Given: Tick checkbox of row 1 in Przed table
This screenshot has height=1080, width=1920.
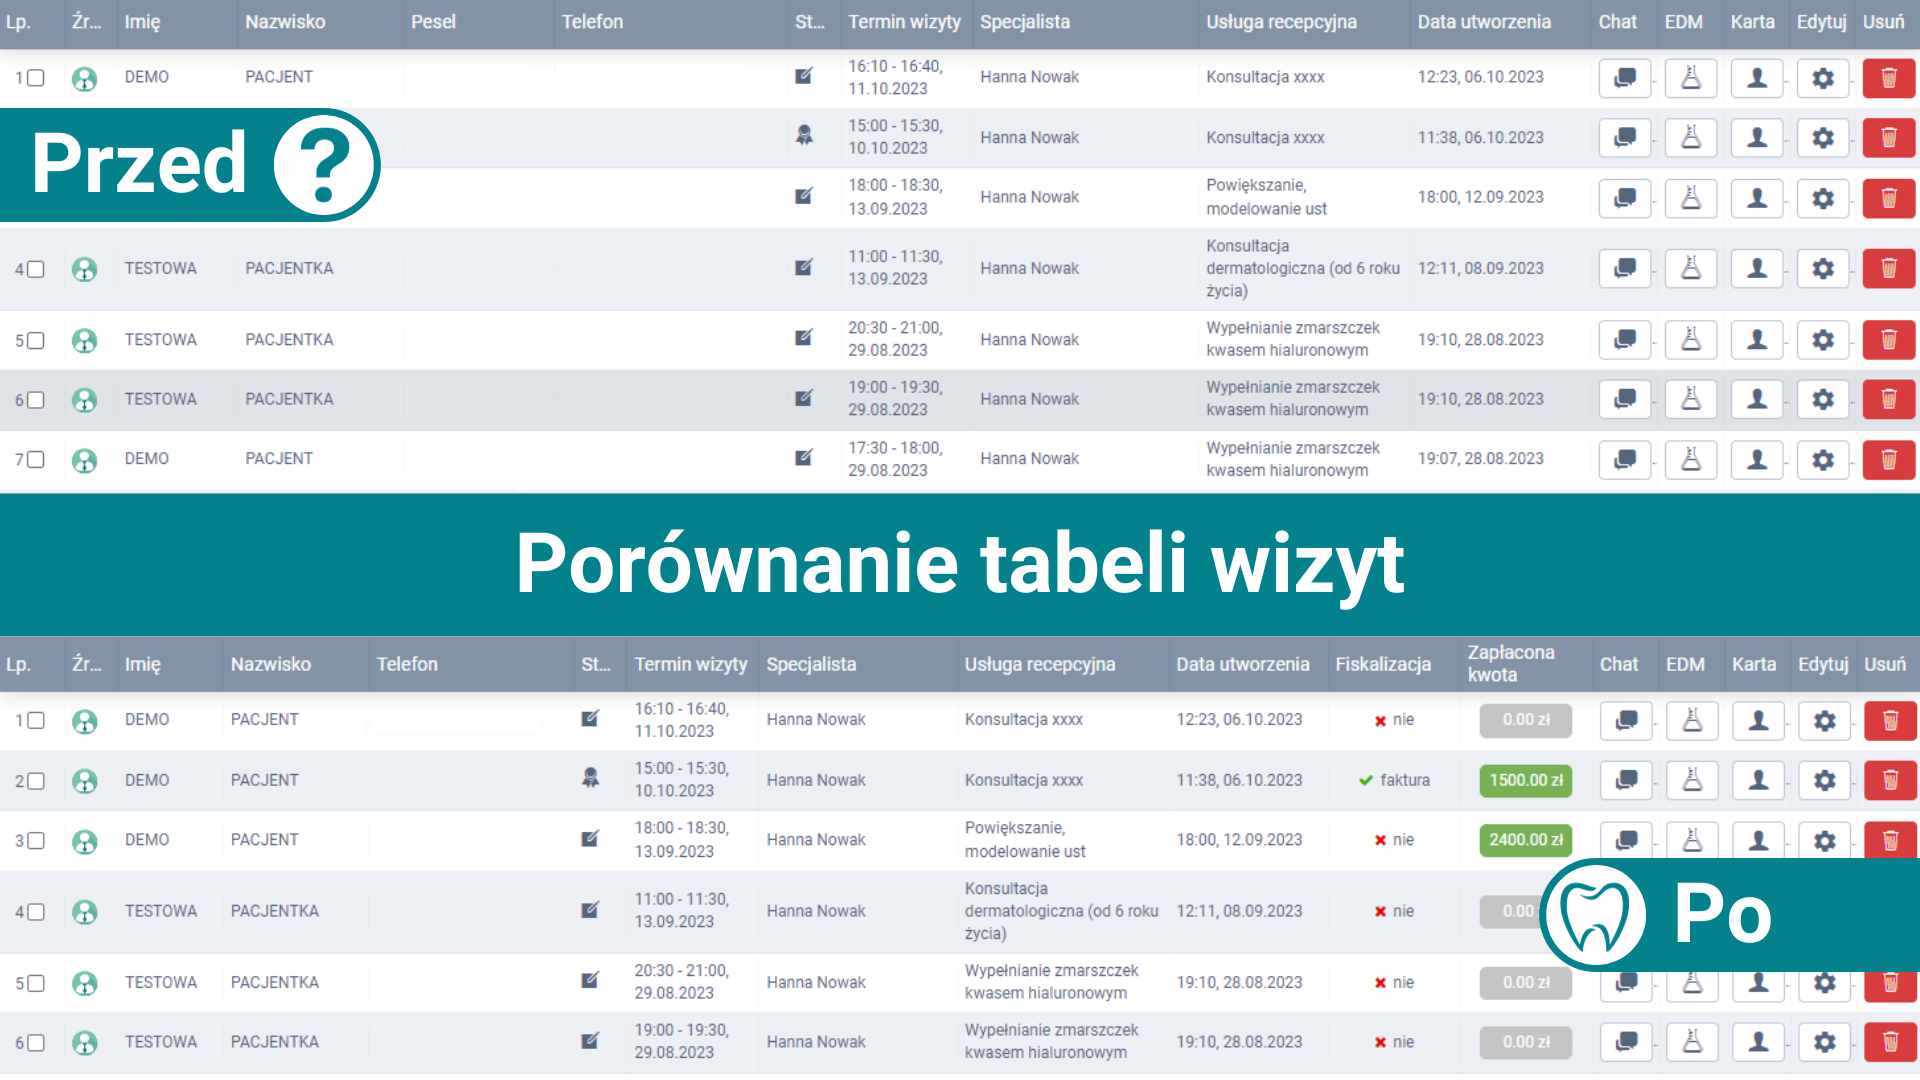Looking at the screenshot, I should (x=36, y=78).
